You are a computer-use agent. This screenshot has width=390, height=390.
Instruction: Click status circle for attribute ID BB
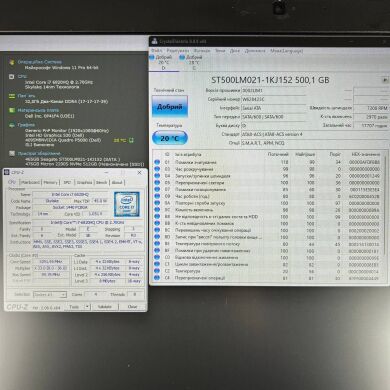pos(157,223)
